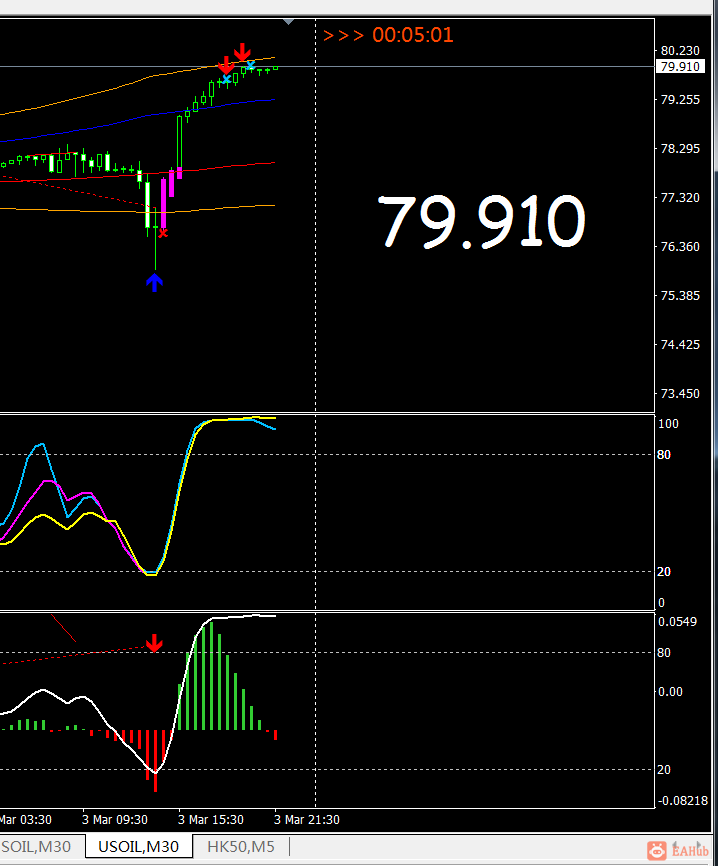Click the large 79.910 price display
This screenshot has width=718, height=866.
(481, 221)
